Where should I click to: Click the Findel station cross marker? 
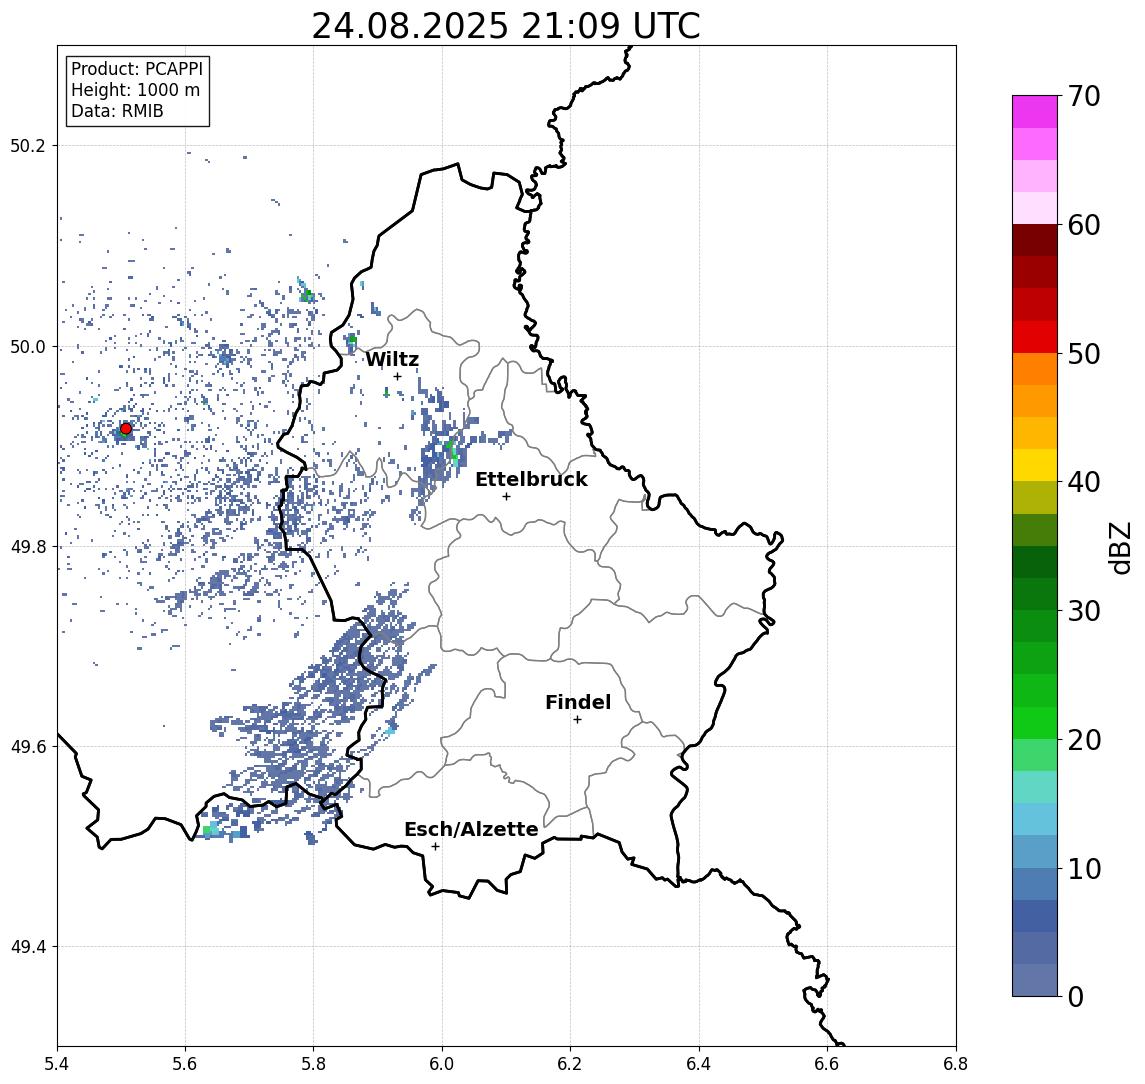pos(577,720)
